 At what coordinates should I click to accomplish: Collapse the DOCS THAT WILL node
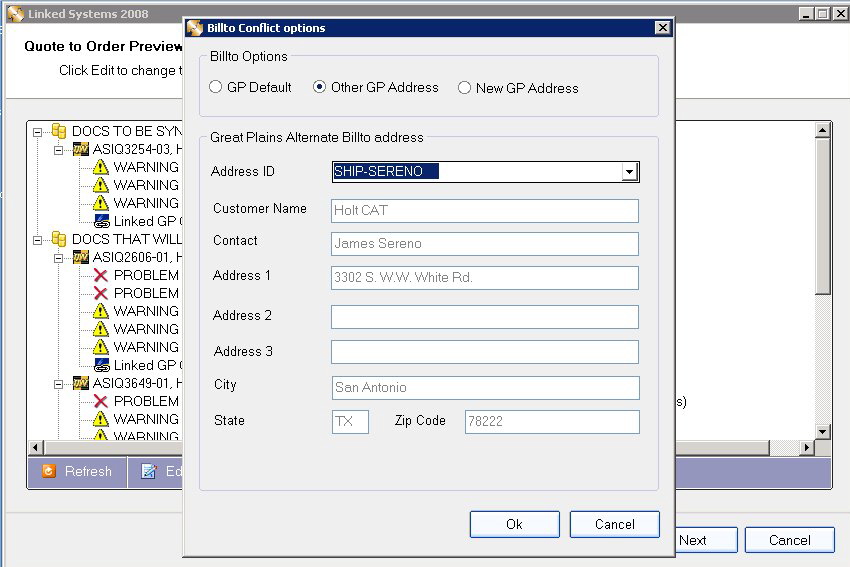[x=37, y=240]
